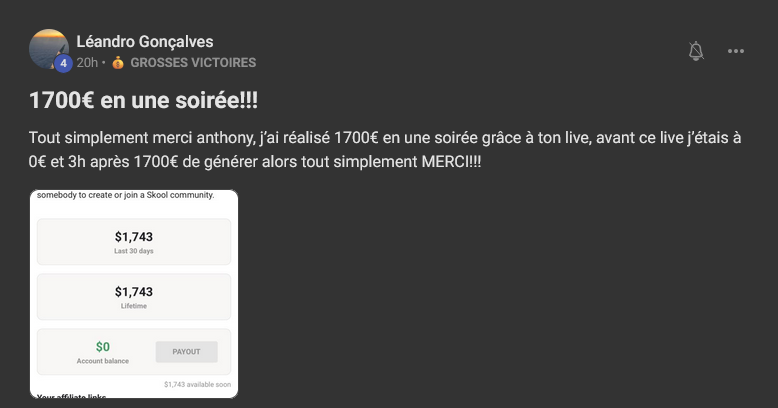Open the three-dot post options menu
Viewport: 778px width, 408px height.
735,51
